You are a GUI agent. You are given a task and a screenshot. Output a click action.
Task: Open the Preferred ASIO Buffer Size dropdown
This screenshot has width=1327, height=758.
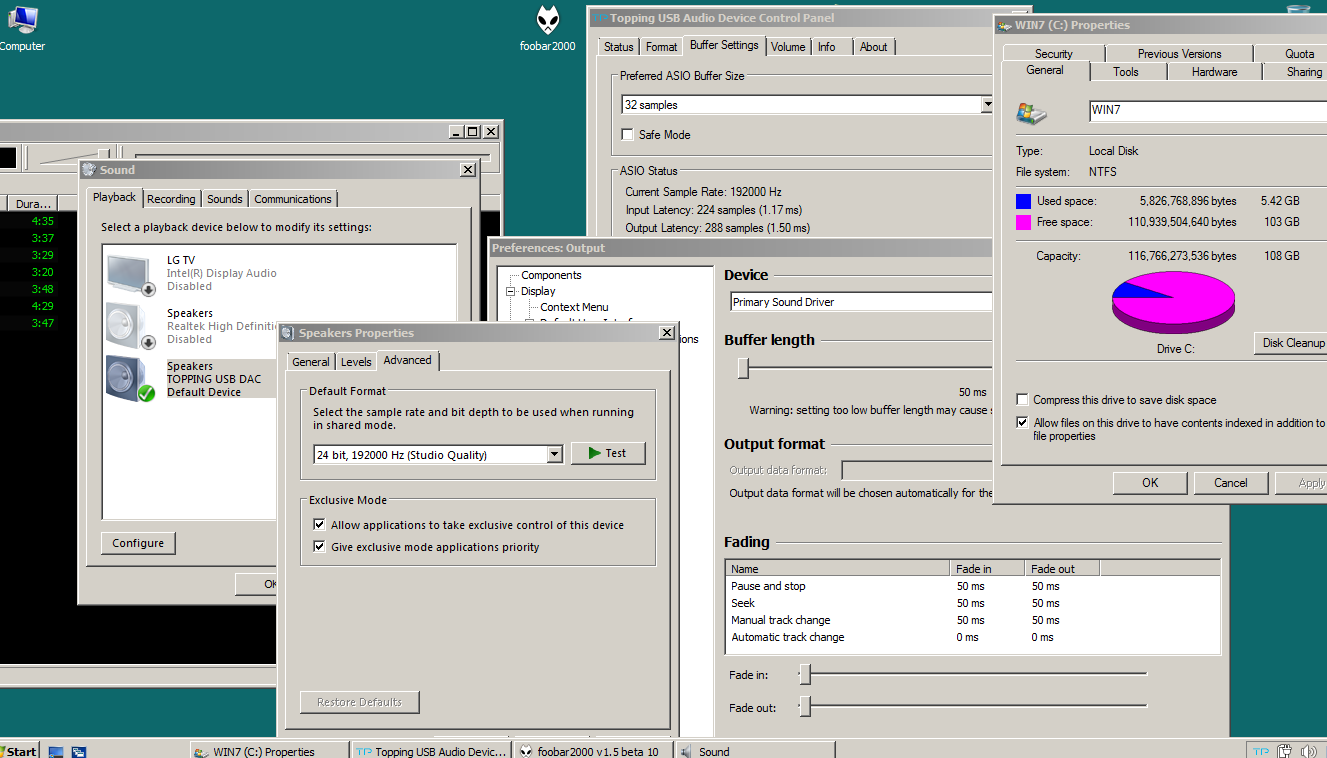coord(987,105)
